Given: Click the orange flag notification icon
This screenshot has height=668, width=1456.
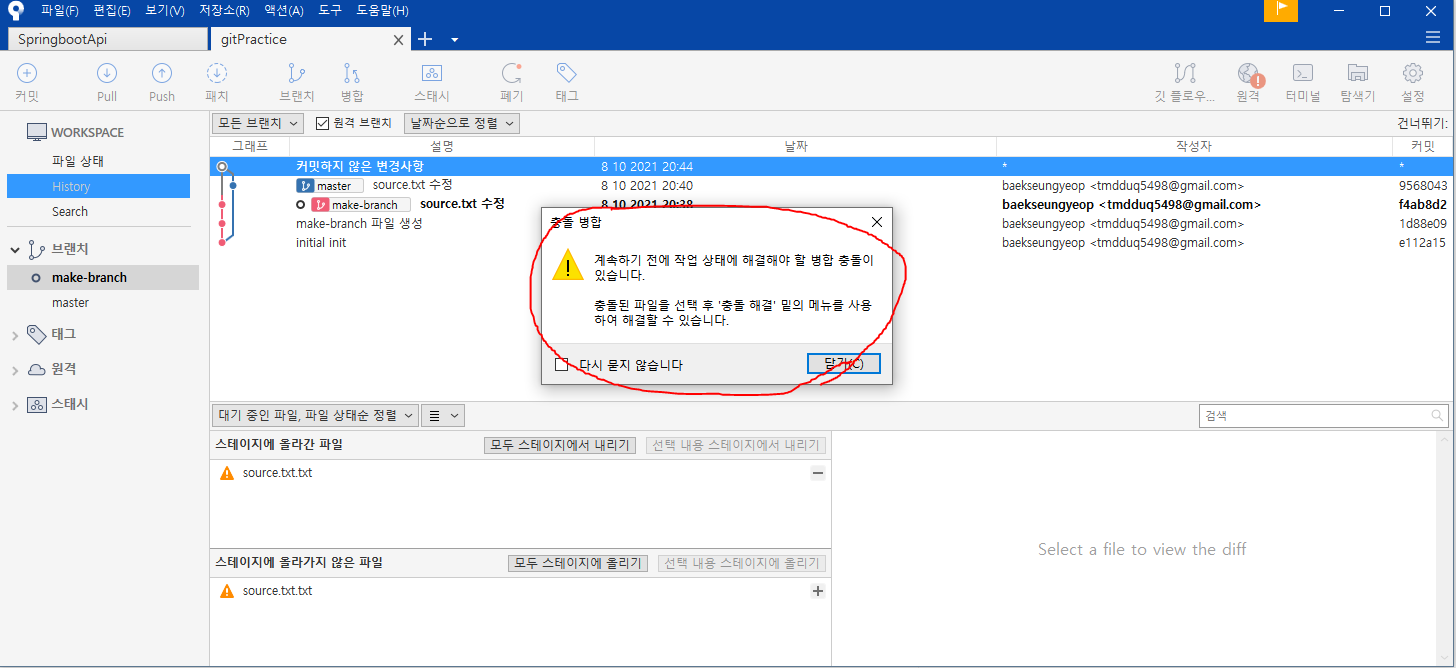Looking at the screenshot, I should click(1281, 10).
